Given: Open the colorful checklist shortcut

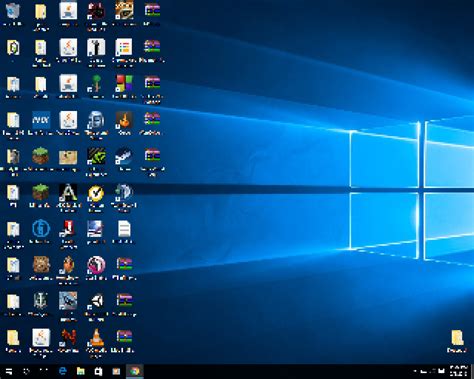Looking at the screenshot, I should pyautogui.click(x=124, y=47).
